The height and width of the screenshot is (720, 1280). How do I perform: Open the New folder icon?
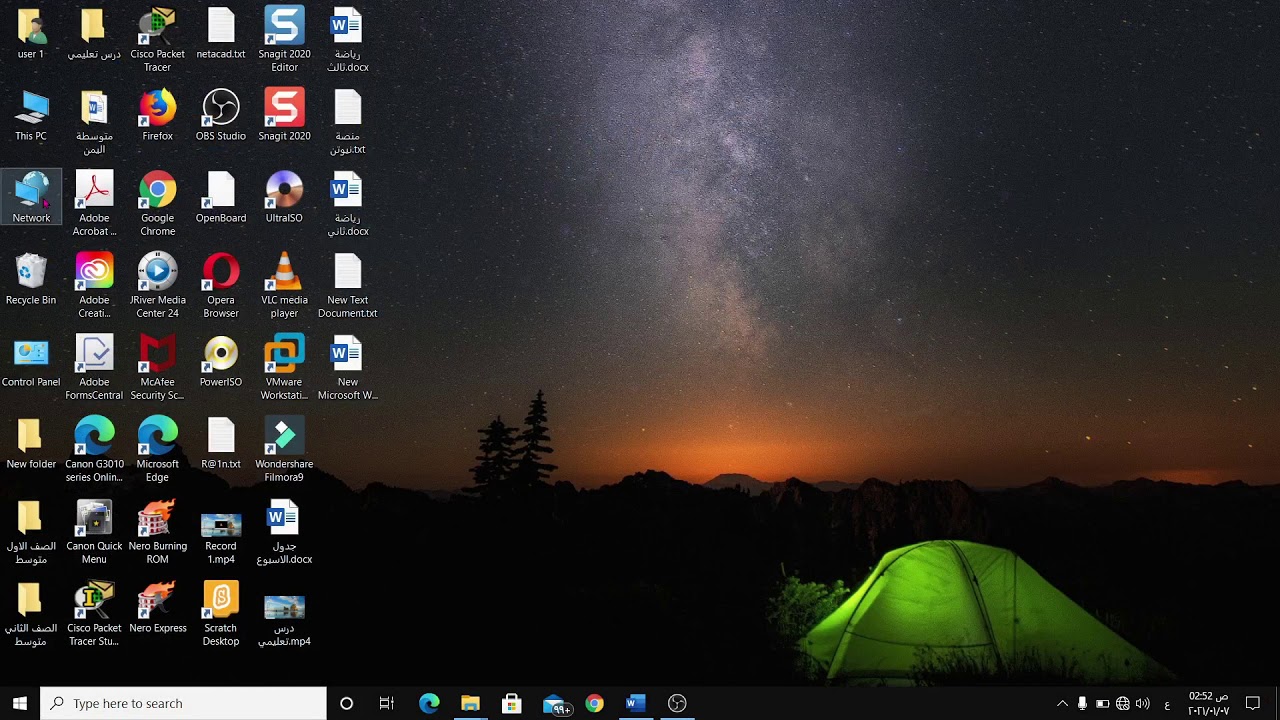(x=31, y=443)
